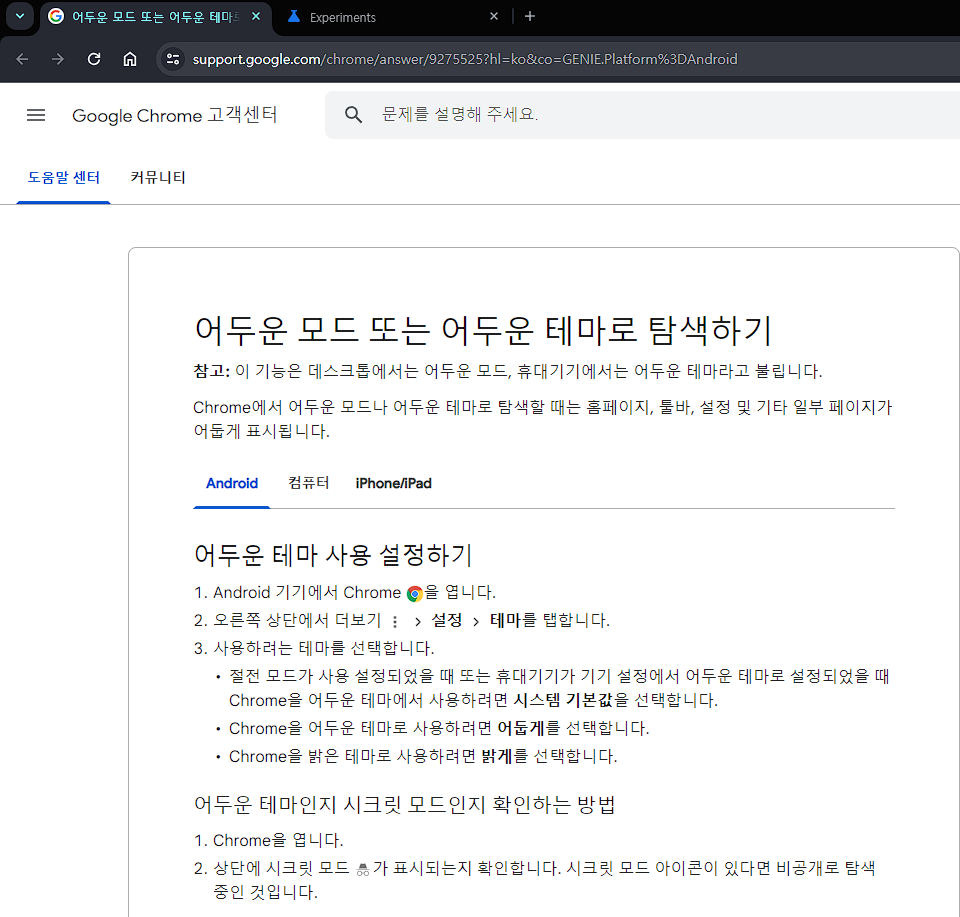Click the bold 밝게 text
Viewport: 960px width, 917px height.
(497, 757)
